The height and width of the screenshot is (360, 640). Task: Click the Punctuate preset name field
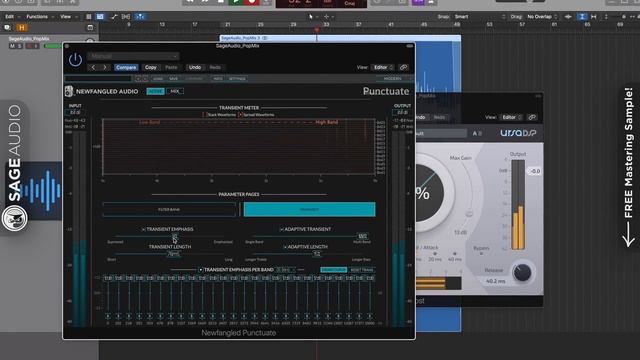[98, 78]
